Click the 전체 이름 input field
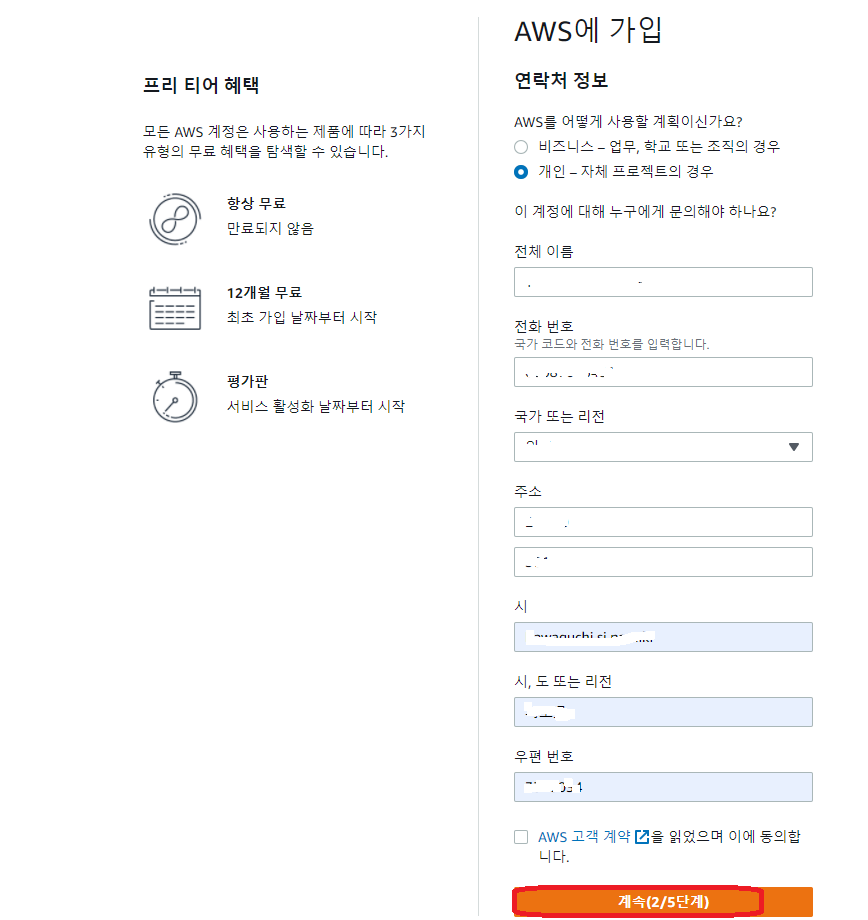The width and height of the screenshot is (868, 920). 663,282
